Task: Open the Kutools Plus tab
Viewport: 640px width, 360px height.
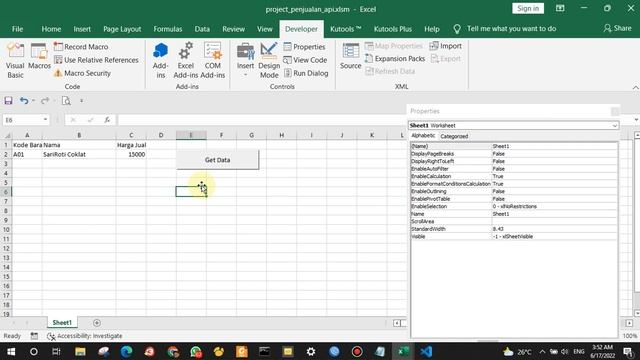Action: (x=393, y=29)
